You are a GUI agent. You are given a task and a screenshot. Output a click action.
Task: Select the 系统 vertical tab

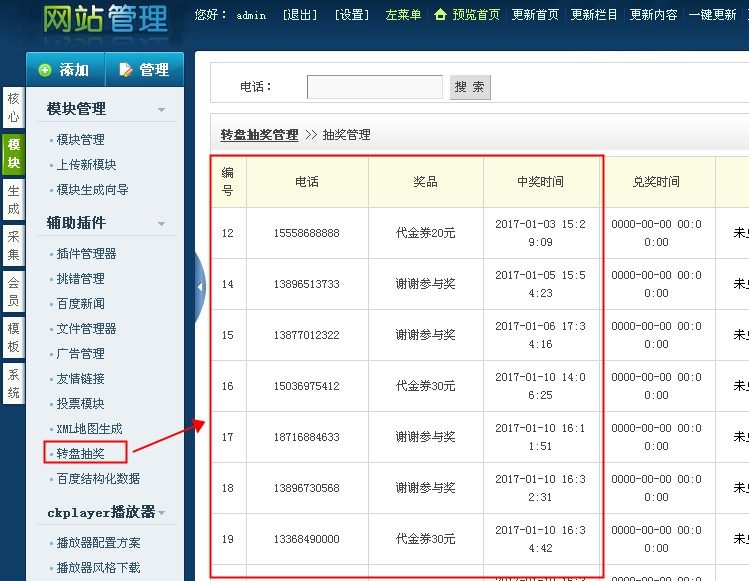13,383
